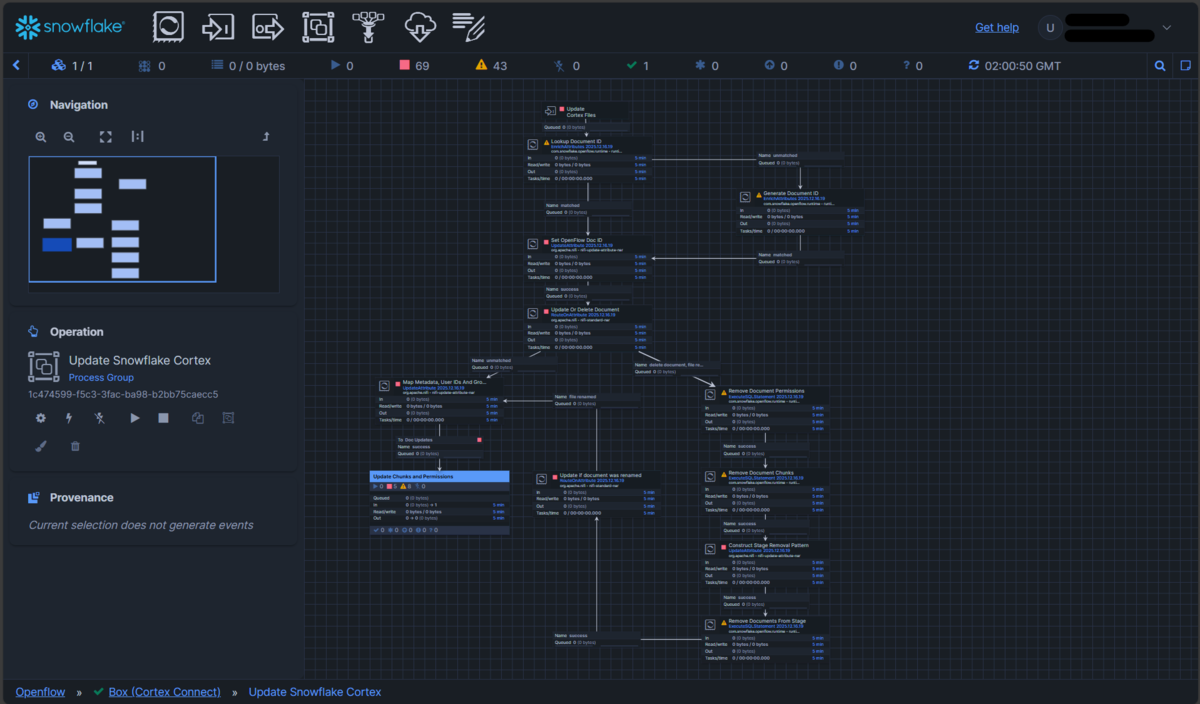Image resolution: width=1200 pixels, height=704 pixels.
Task: Click queued status 0 / 0 bytes
Action: click(248, 66)
